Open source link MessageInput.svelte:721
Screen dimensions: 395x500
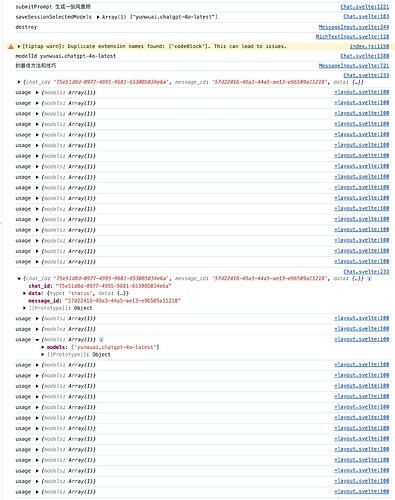point(354,66)
